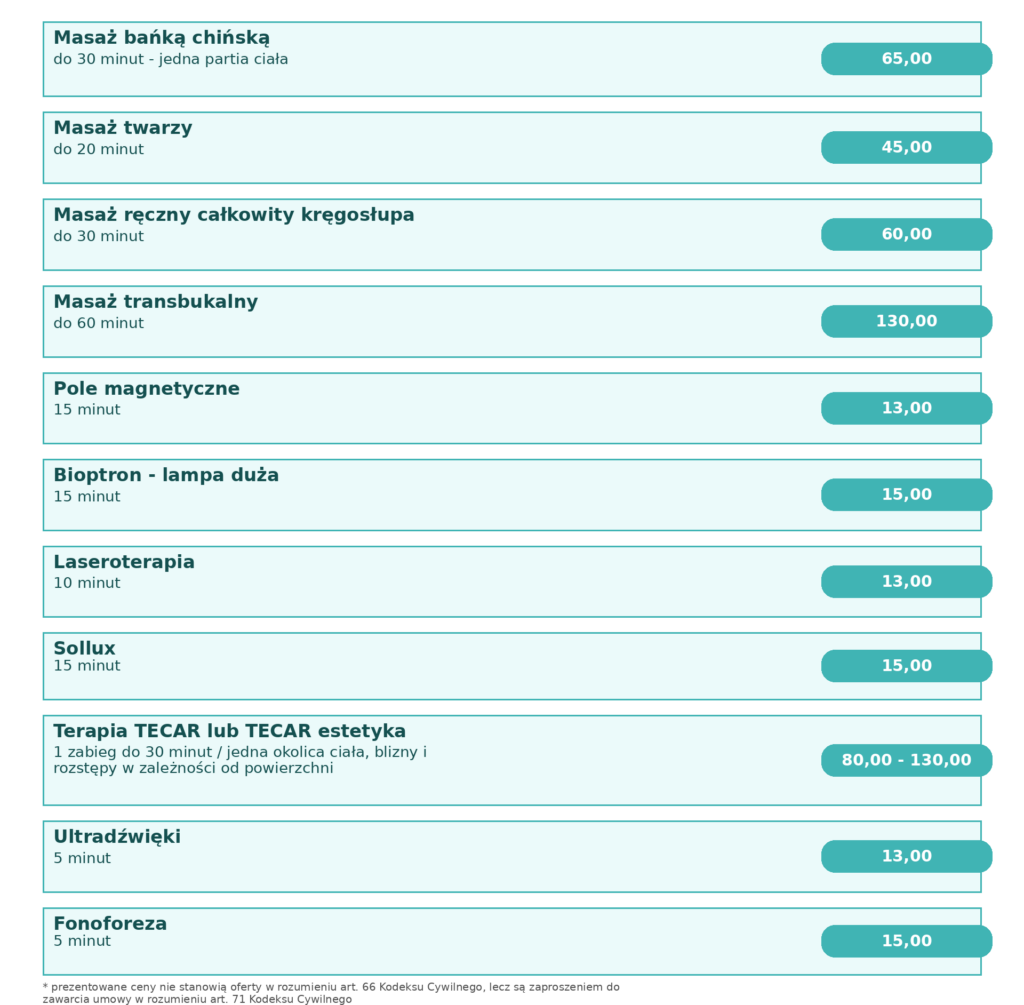
Task: Click the Pole magnetyczne price button
Action: coord(906,408)
